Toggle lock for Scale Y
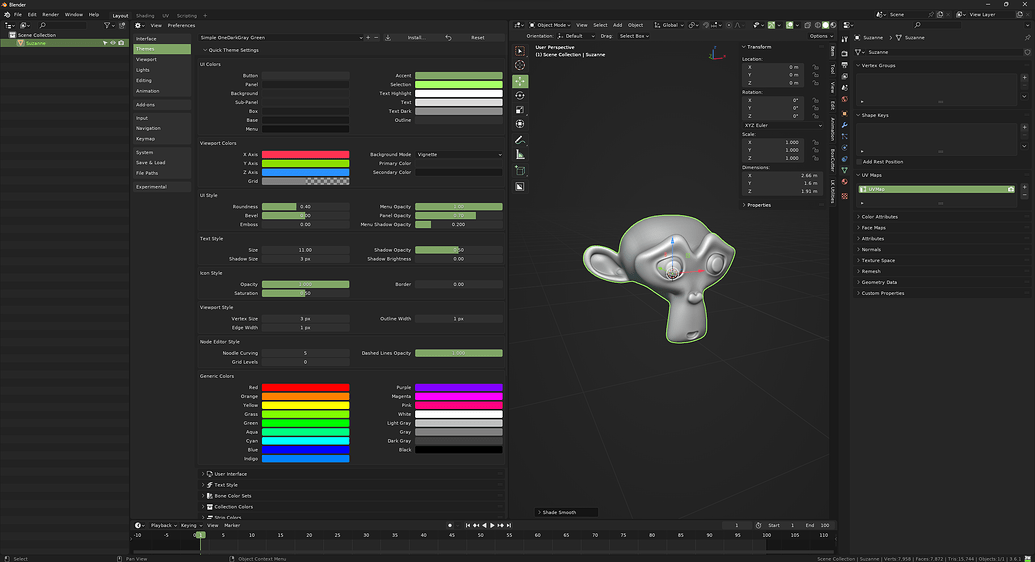The width and height of the screenshot is (1035, 562). click(816, 150)
